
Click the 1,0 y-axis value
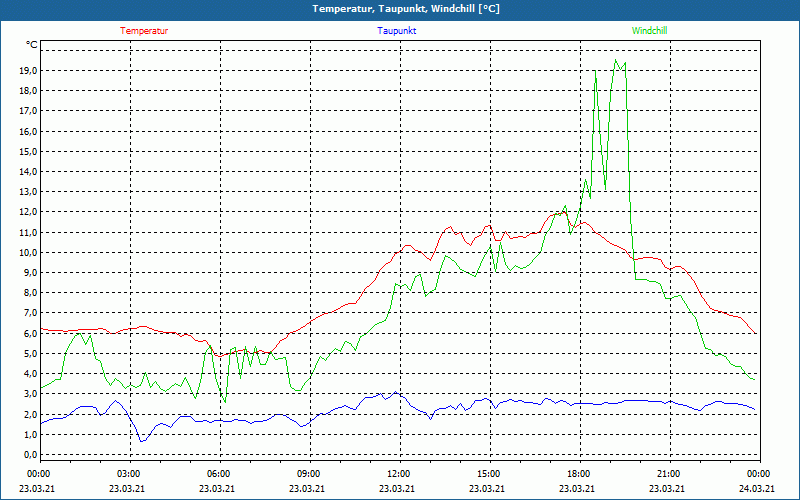click(30, 434)
